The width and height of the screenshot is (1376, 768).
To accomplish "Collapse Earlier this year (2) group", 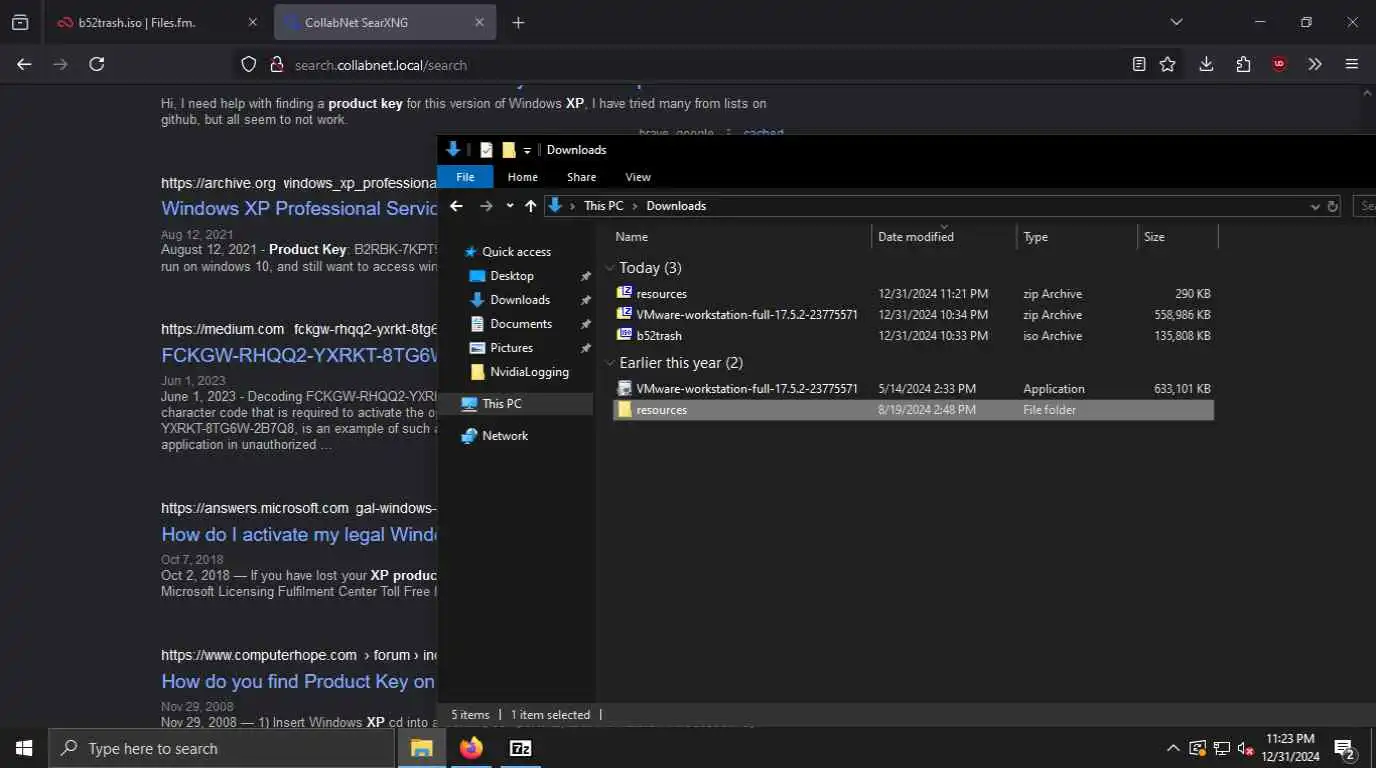I will [x=610, y=363].
